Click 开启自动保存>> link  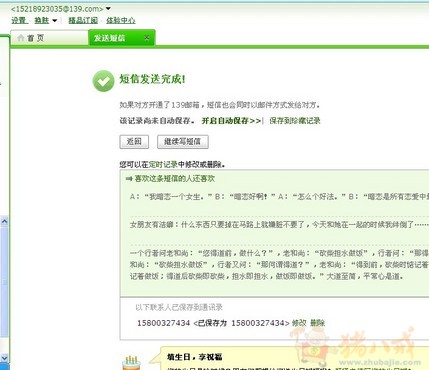(231, 121)
